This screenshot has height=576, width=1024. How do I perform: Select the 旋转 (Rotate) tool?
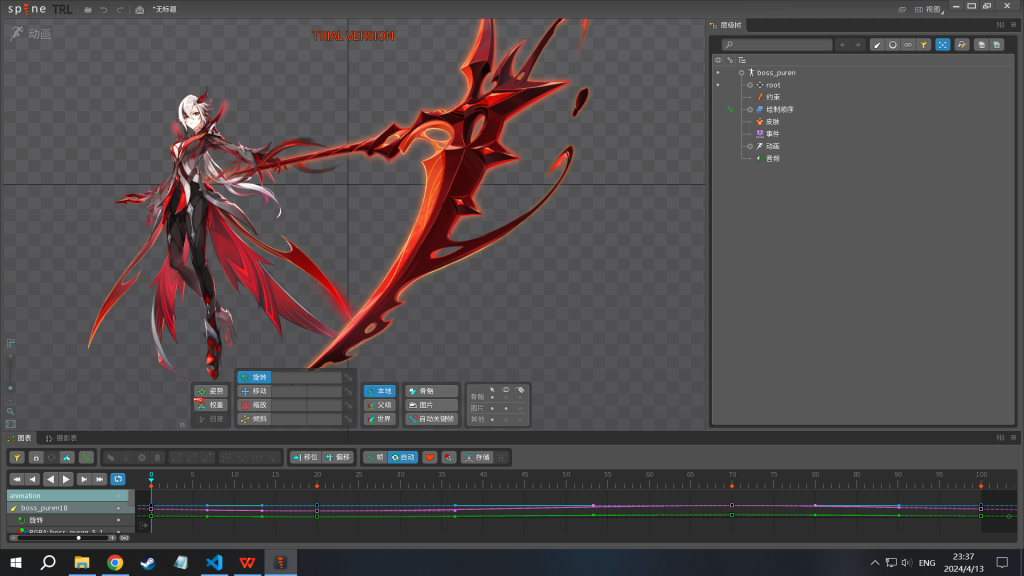point(254,377)
